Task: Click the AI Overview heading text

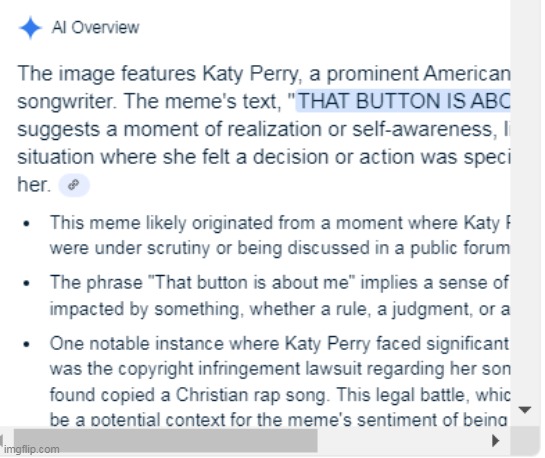Action: 96,27
